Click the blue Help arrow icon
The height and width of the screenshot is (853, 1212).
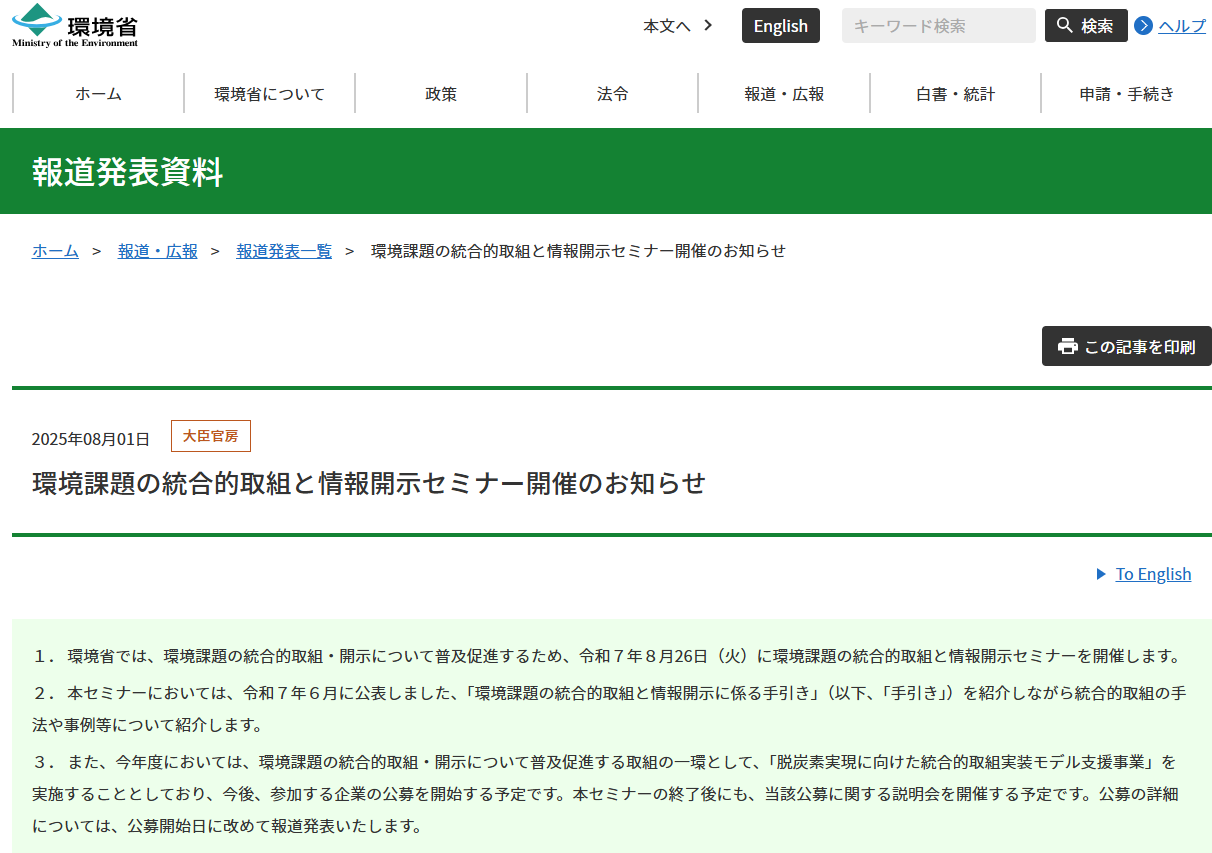pyautogui.click(x=1143, y=26)
